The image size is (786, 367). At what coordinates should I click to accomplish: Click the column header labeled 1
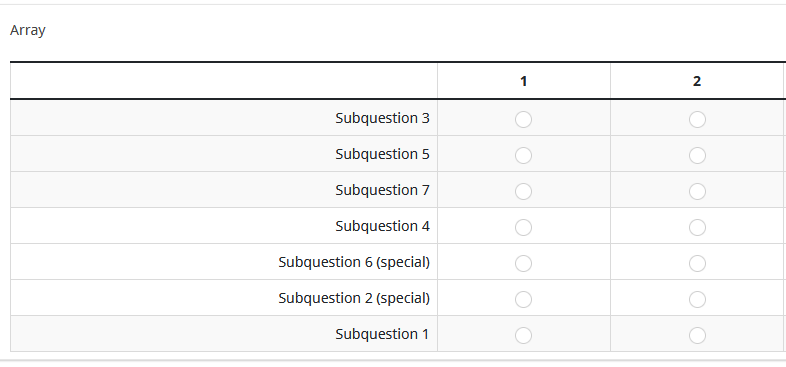point(523,81)
